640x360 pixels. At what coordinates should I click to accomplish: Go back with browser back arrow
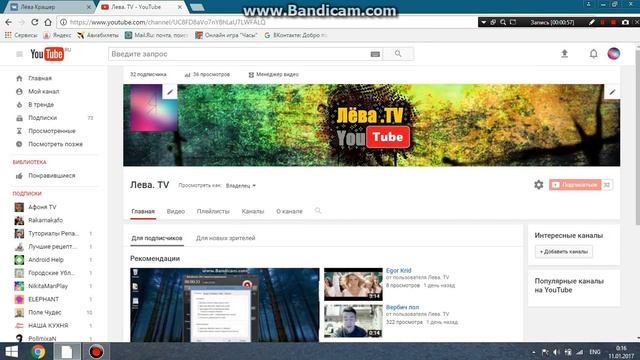[x=9, y=22]
